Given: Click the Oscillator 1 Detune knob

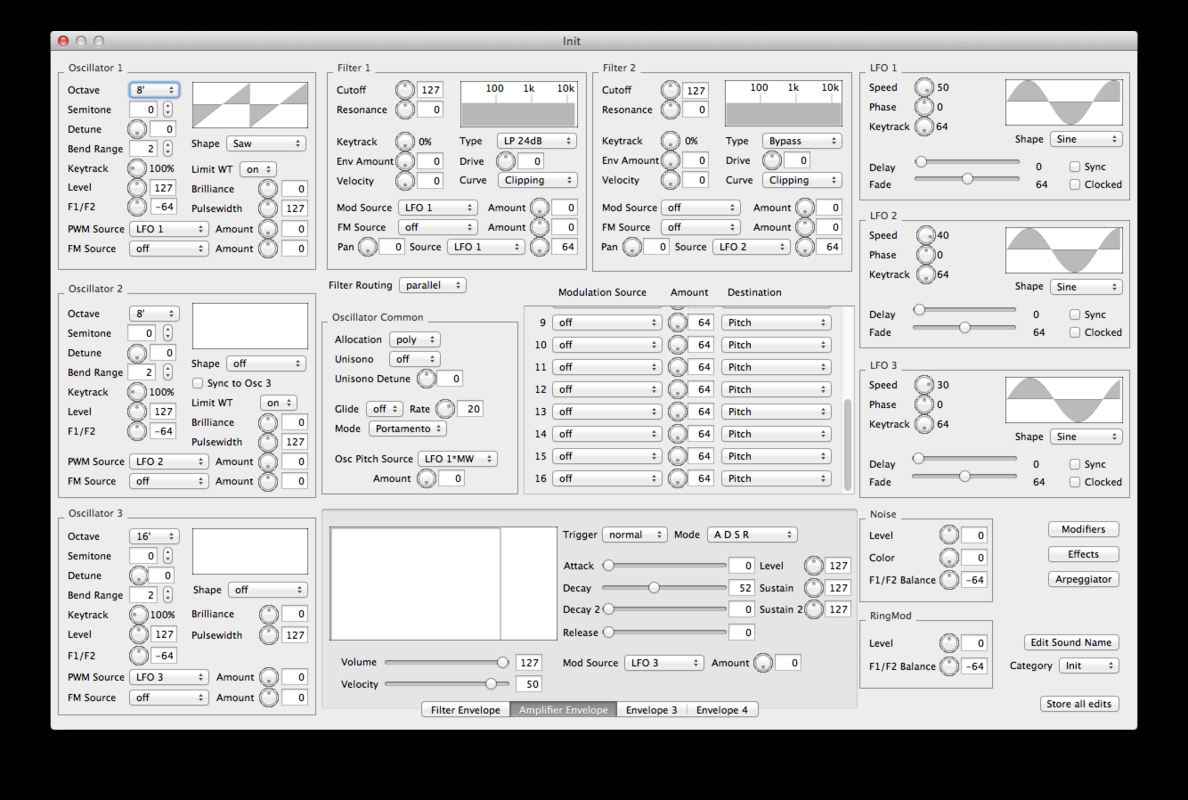Looking at the screenshot, I should pos(138,129).
